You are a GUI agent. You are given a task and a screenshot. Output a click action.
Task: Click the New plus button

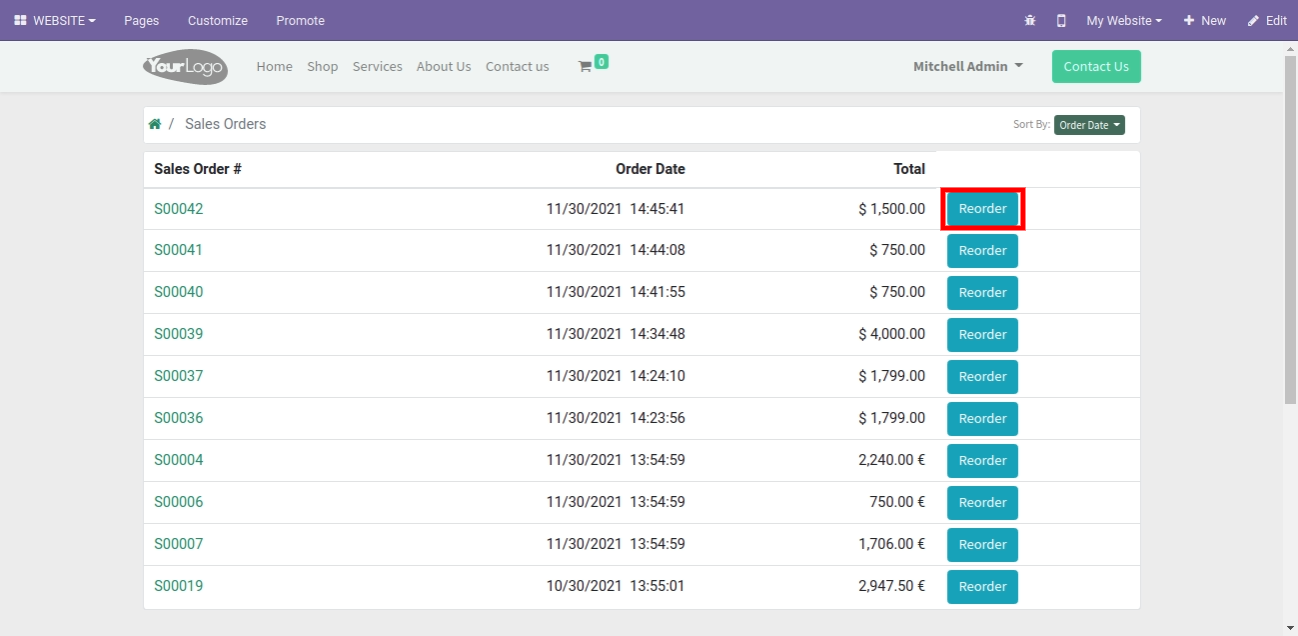(1204, 20)
